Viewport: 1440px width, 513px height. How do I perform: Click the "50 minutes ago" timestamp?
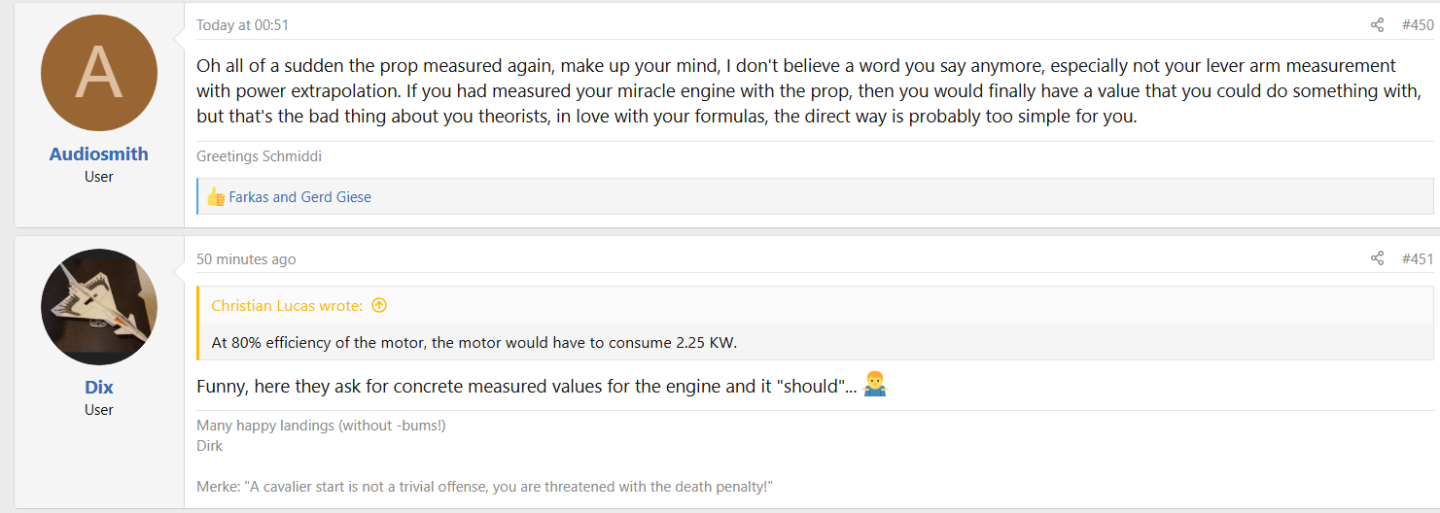246,259
